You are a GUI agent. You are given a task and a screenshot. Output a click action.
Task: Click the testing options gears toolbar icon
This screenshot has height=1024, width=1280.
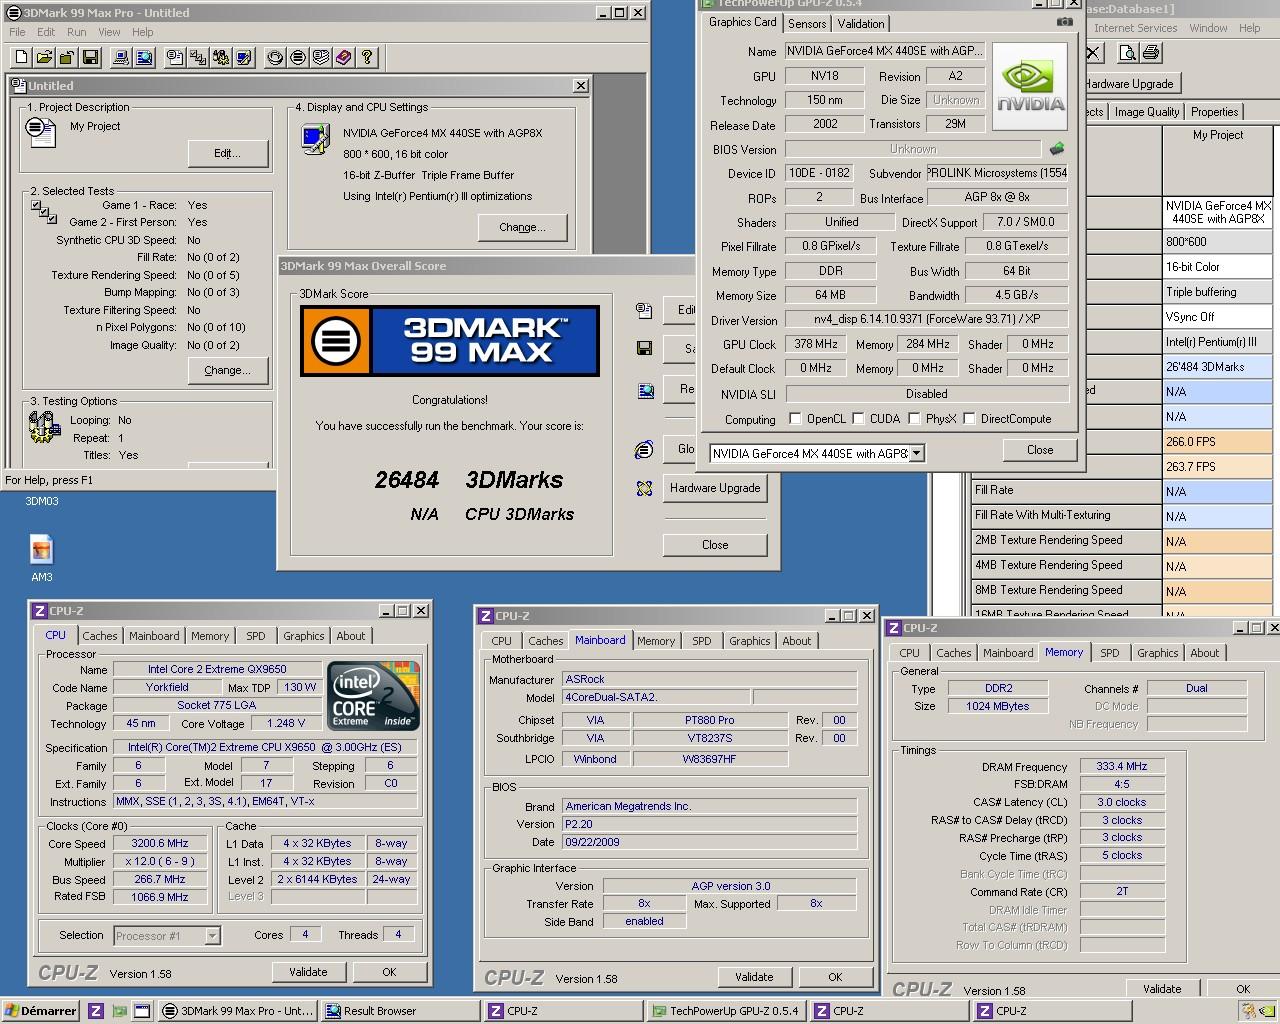point(221,58)
